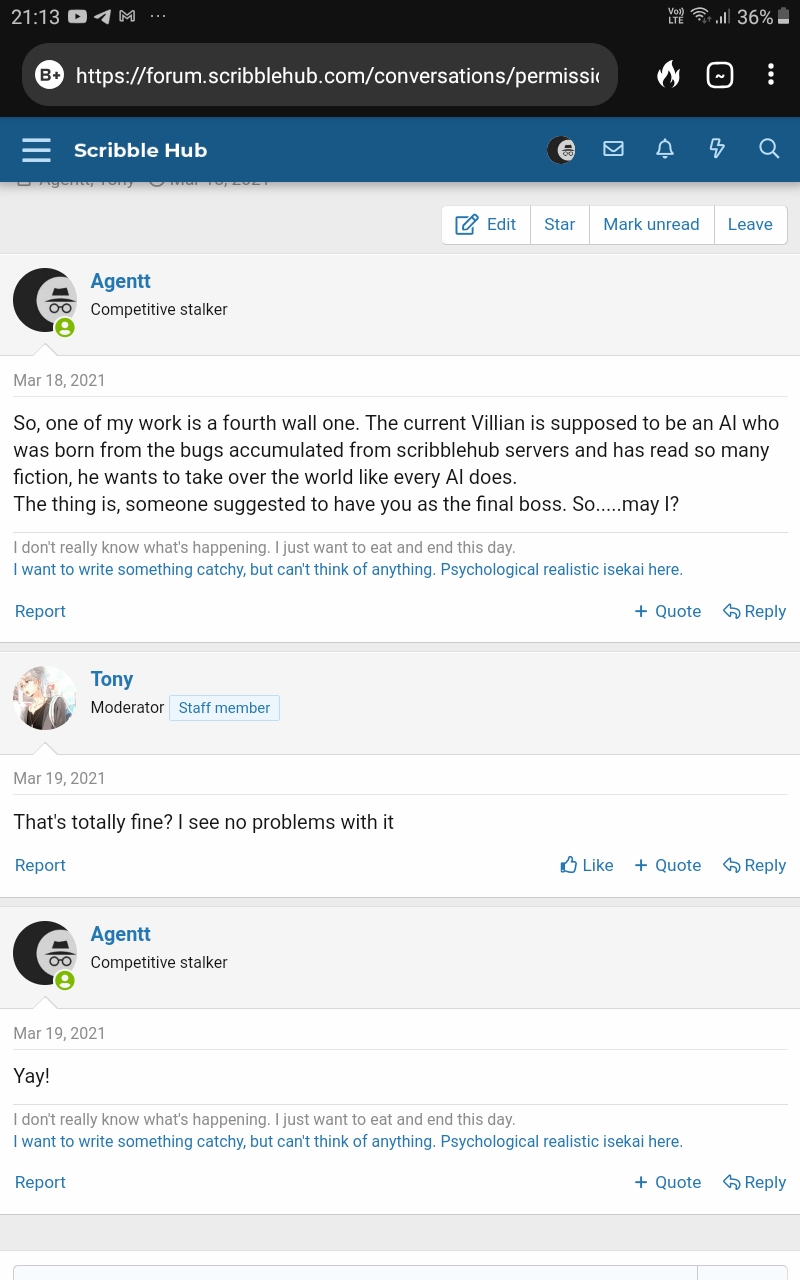Report the first Agentt message
This screenshot has height=1280, width=800.
40,611
